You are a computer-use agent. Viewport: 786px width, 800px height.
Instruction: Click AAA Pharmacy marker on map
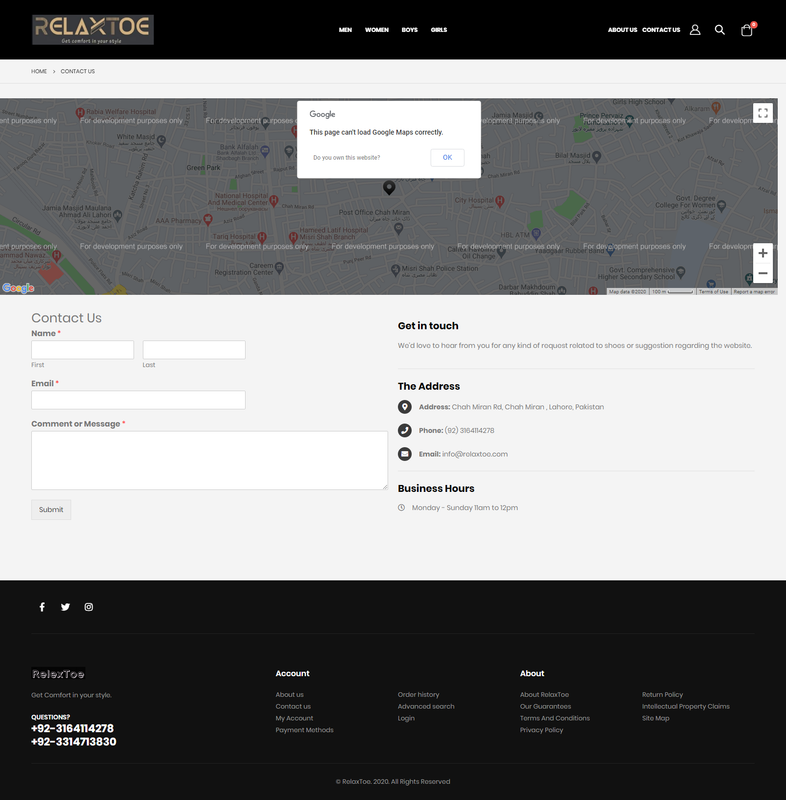208,220
